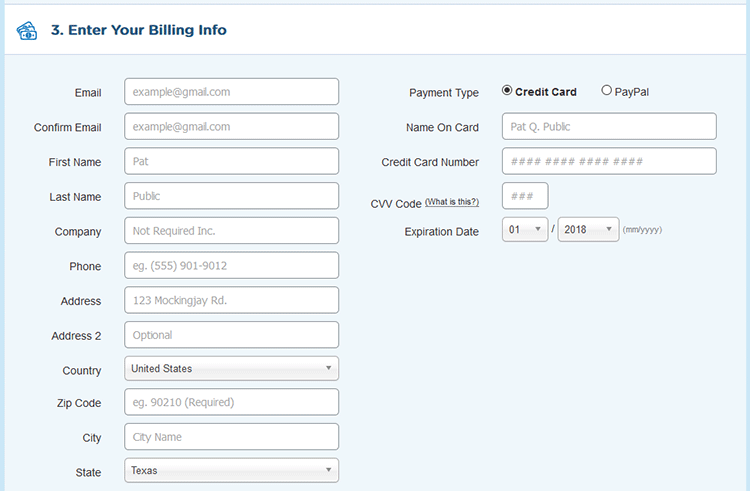This screenshot has width=750, height=491.
Task: Open the 'What is this?' CVV link
Action: pos(452,202)
